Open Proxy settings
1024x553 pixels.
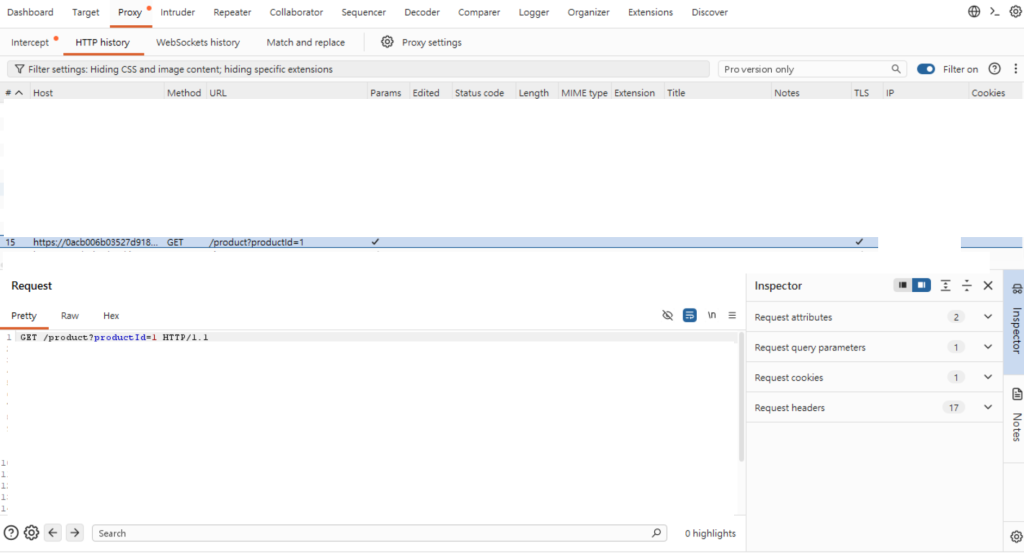[x=432, y=42]
